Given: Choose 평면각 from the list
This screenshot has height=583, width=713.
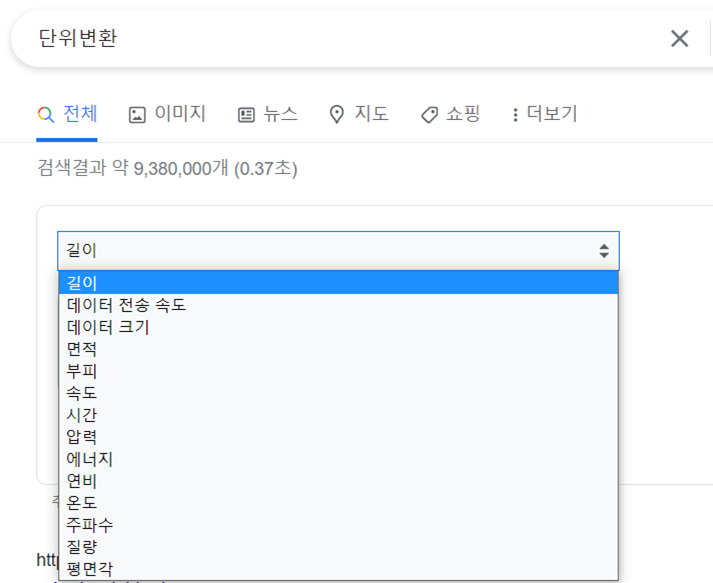Looking at the screenshot, I should (338, 568).
